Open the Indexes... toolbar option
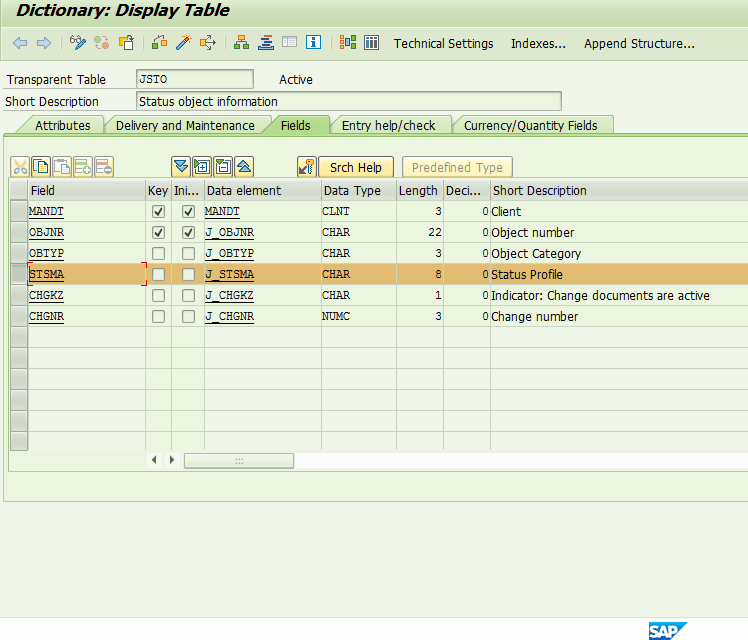The image size is (748, 640). click(538, 44)
